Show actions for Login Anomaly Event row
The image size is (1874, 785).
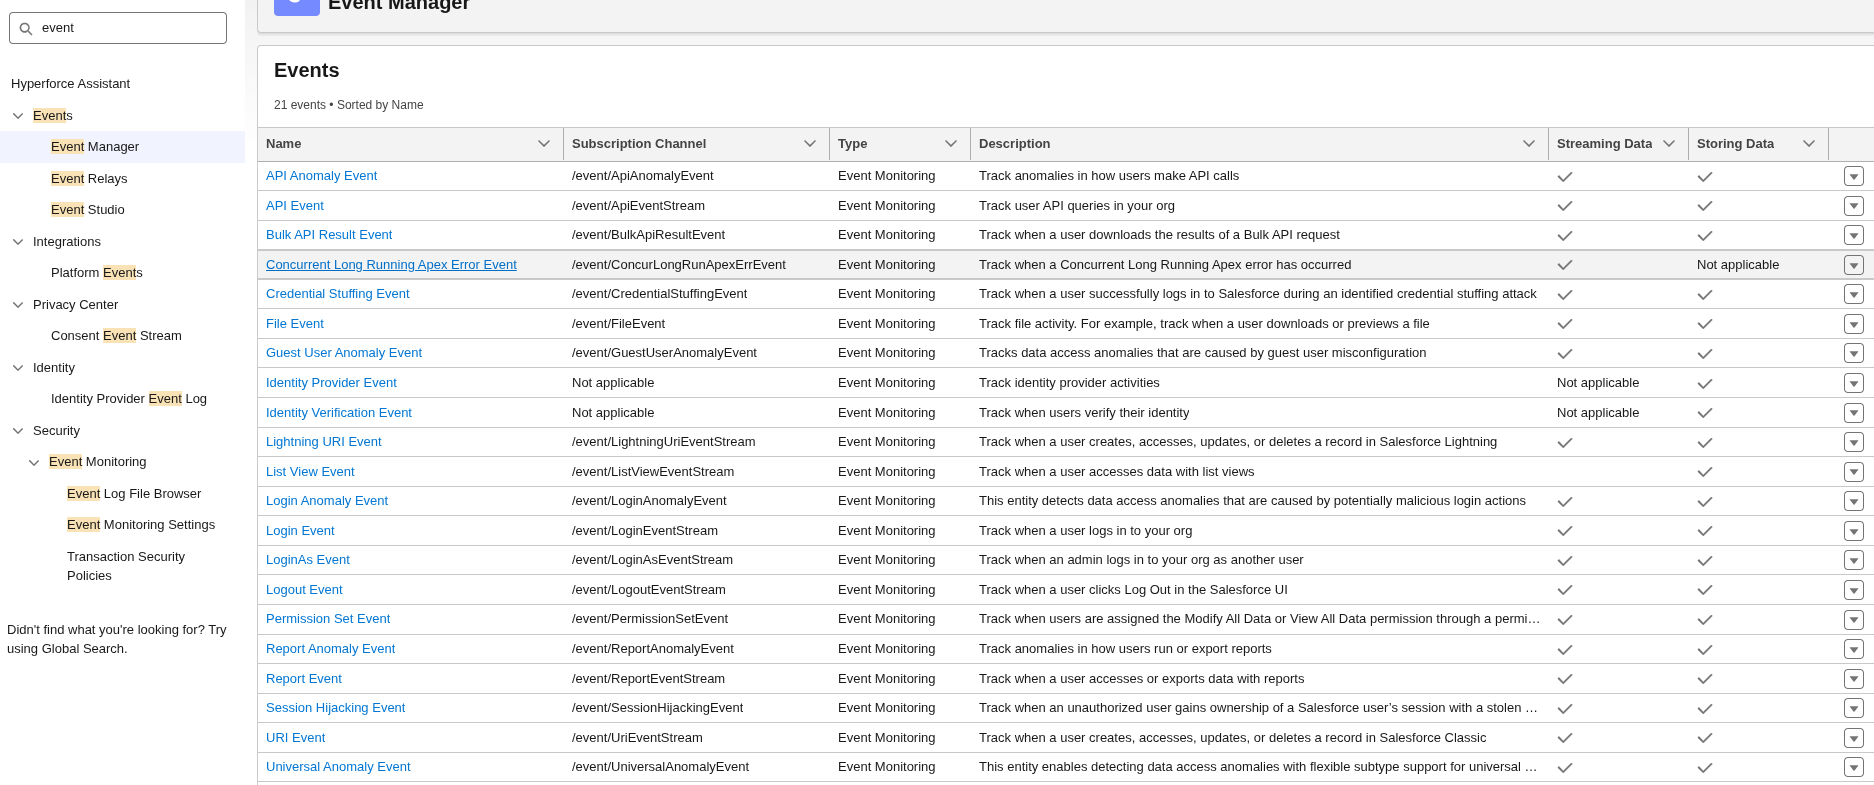(1853, 501)
